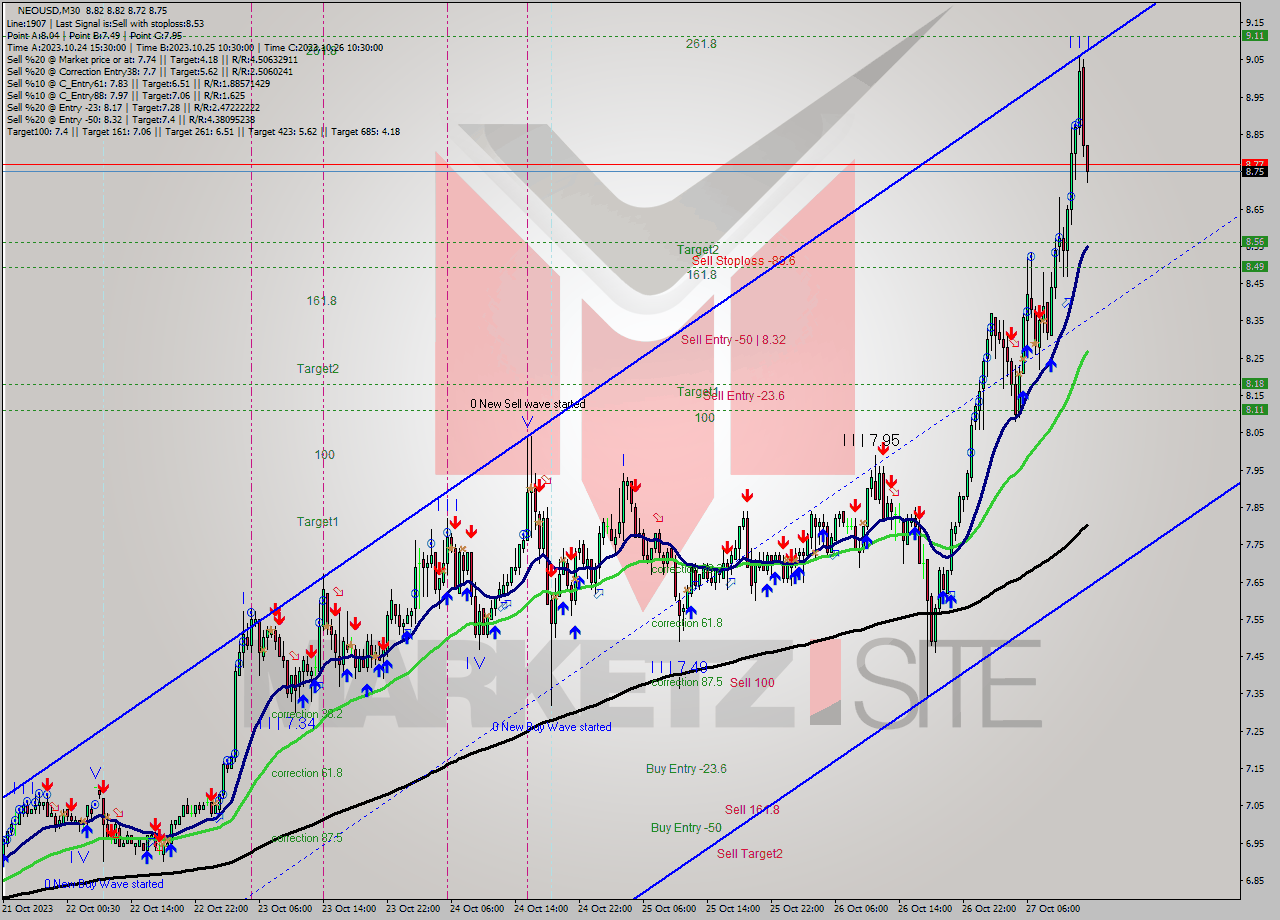Click the green 8.49 price tag

pos(1255,267)
